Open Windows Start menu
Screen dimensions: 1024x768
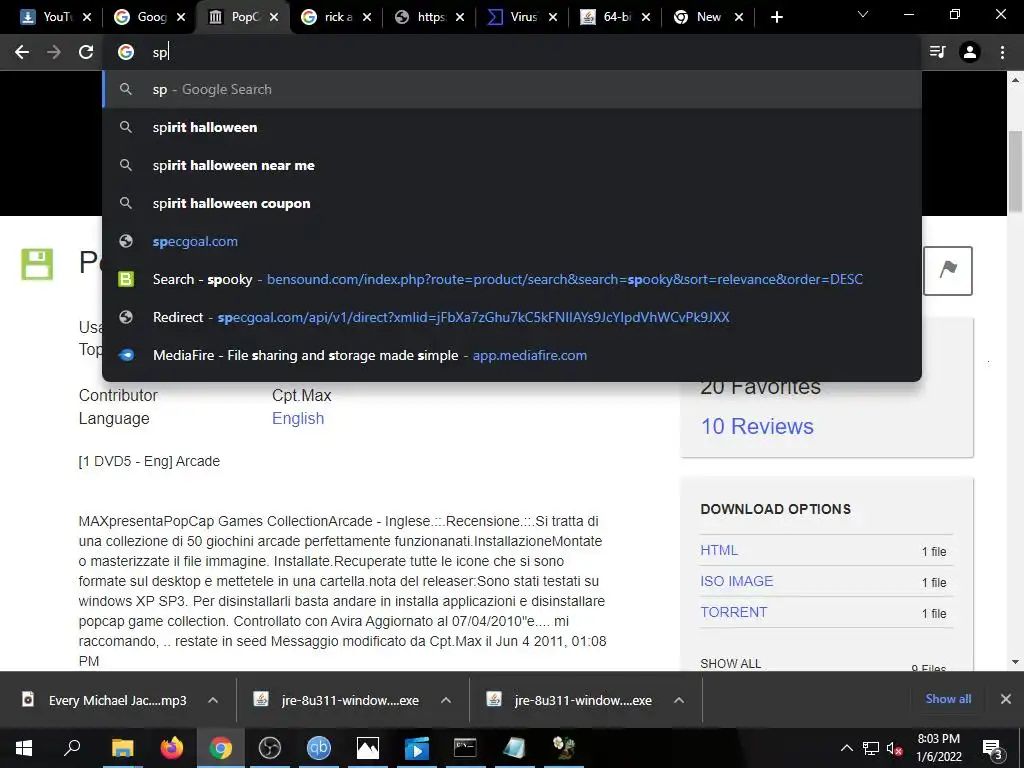point(24,748)
